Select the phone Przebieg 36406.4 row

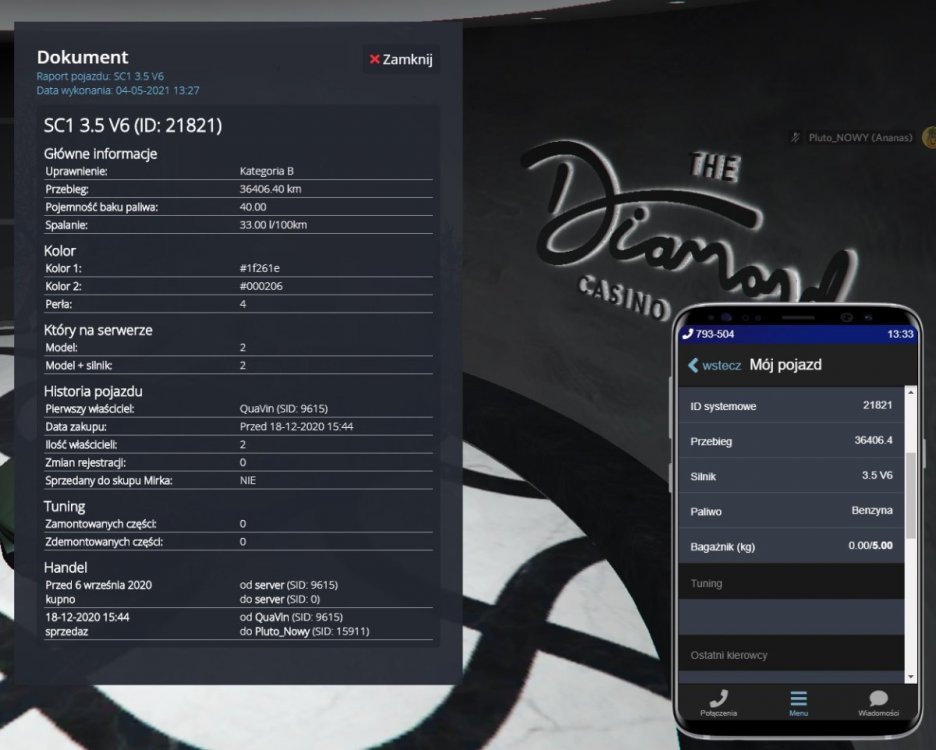(792, 441)
